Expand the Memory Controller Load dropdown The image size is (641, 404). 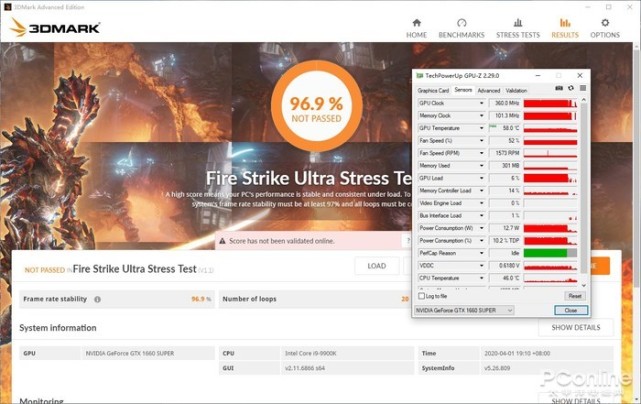(x=481, y=191)
